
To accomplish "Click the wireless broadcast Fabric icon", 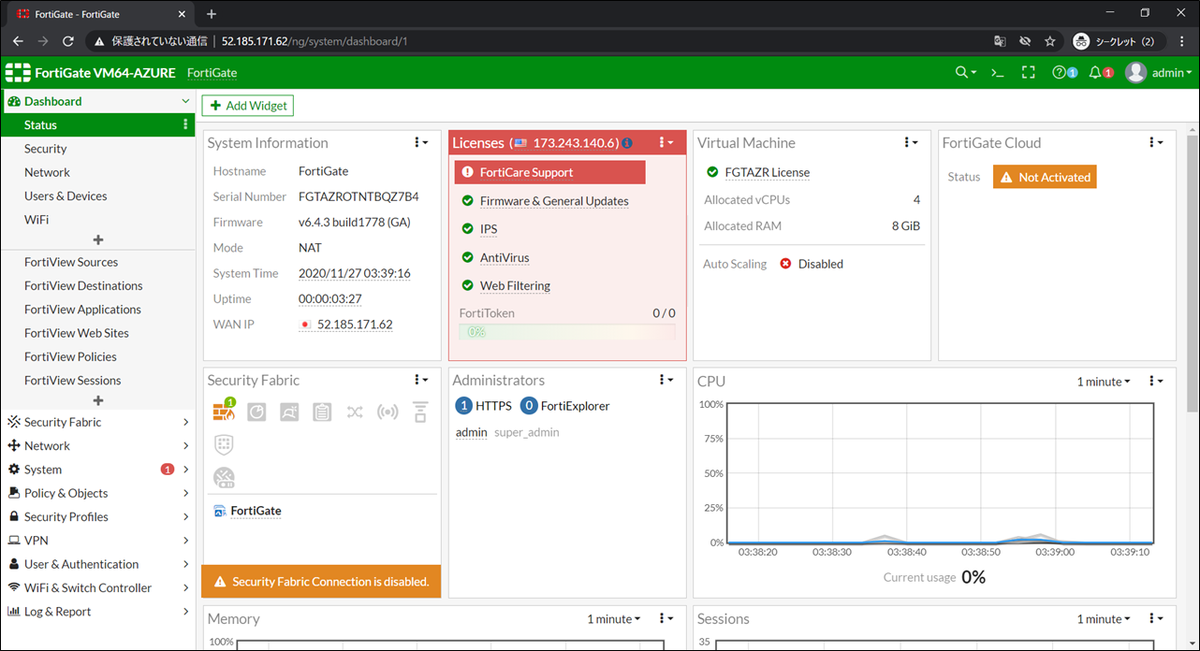I will point(388,411).
